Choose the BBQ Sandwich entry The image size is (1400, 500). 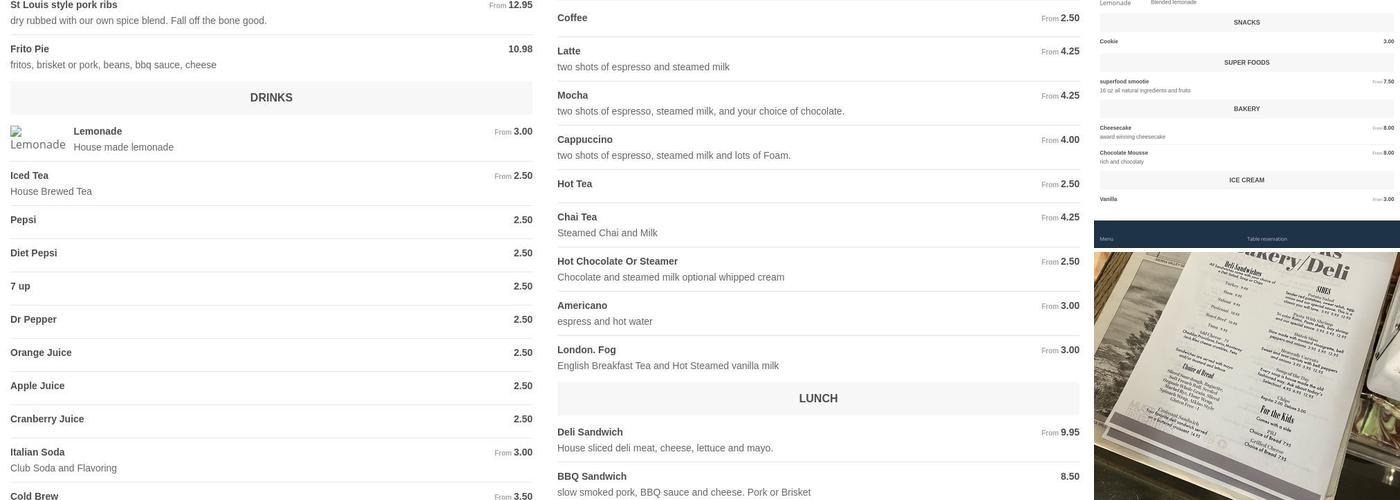point(818,484)
